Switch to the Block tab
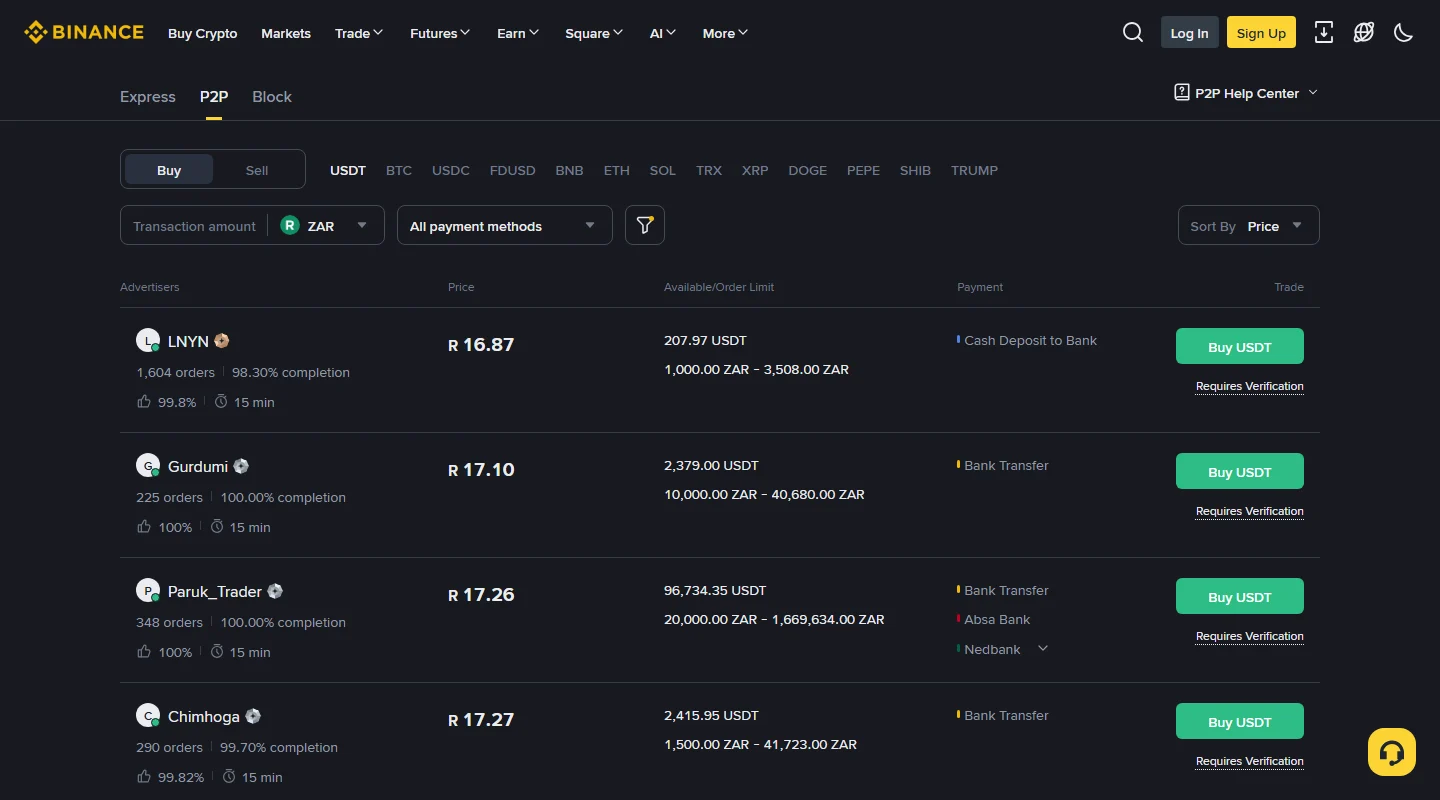This screenshot has width=1440, height=800. 272,97
